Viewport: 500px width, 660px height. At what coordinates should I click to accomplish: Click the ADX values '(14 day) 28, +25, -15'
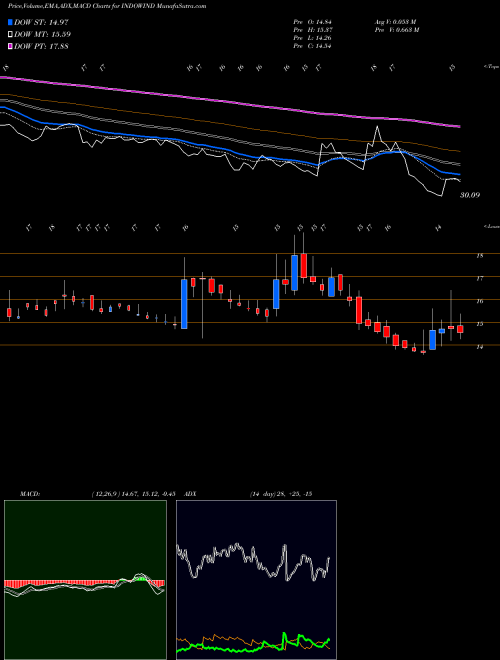(280, 494)
